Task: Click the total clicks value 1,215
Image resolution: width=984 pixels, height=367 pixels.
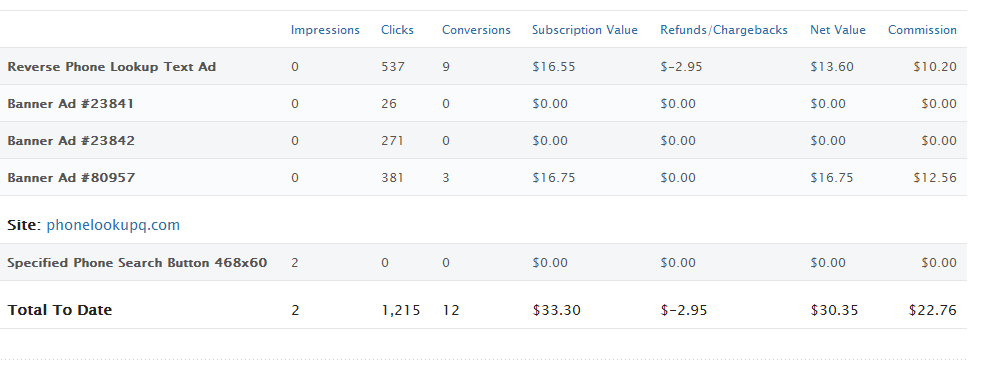Action: tap(401, 310)
